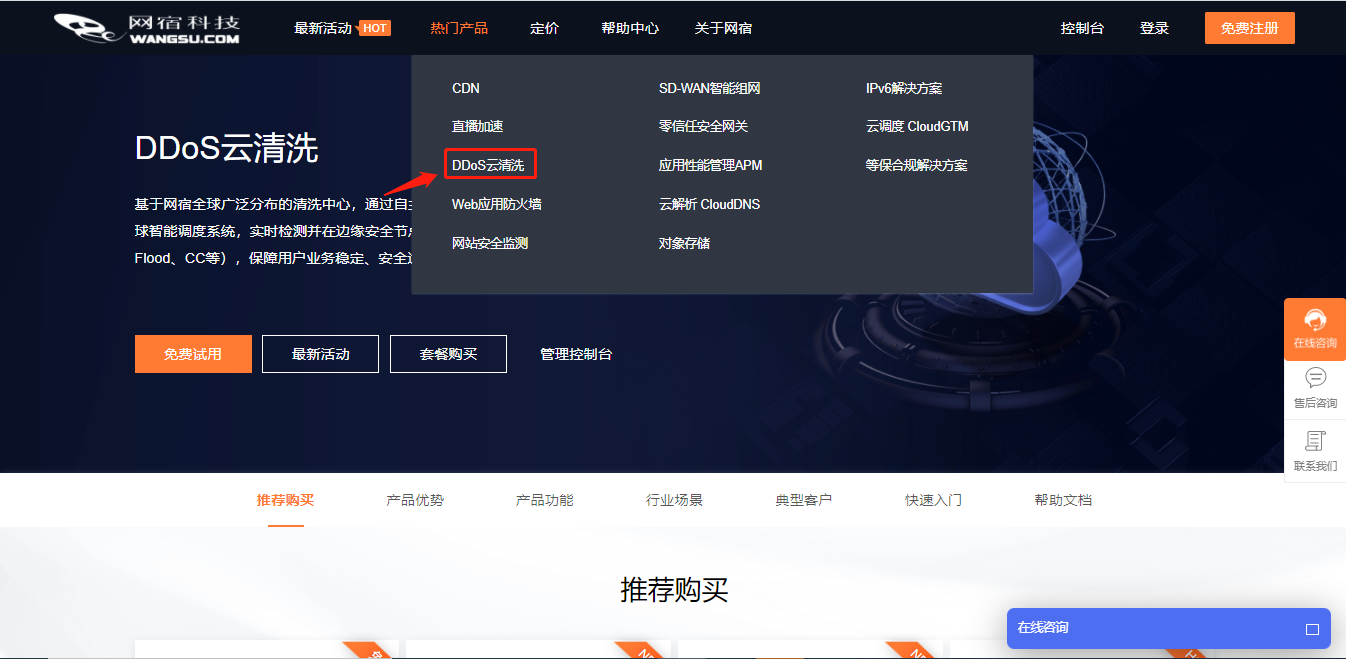Image resolution: width=1346 pixels, height=659 pixels.
Task: Click the Wangsu logo in the header
Action: [x=147, y=28]
